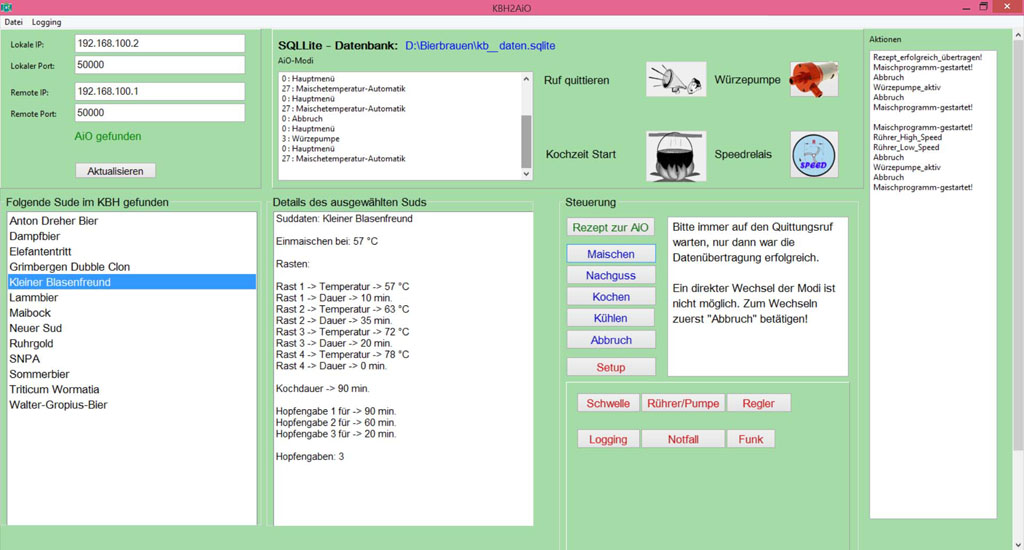Open the Logging menu

[46, 21]
